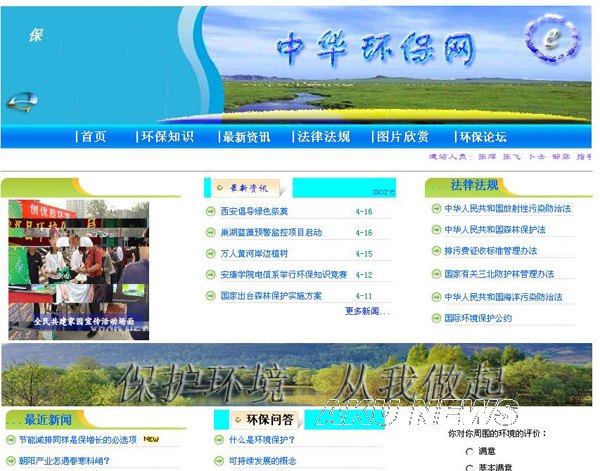Image resolution: width=600 pixels, height=471 pixels.
Task: Click arrow bullet beside 中华人民共和国森林保护法
Action: pyautogui.click(x=435, y=230)
